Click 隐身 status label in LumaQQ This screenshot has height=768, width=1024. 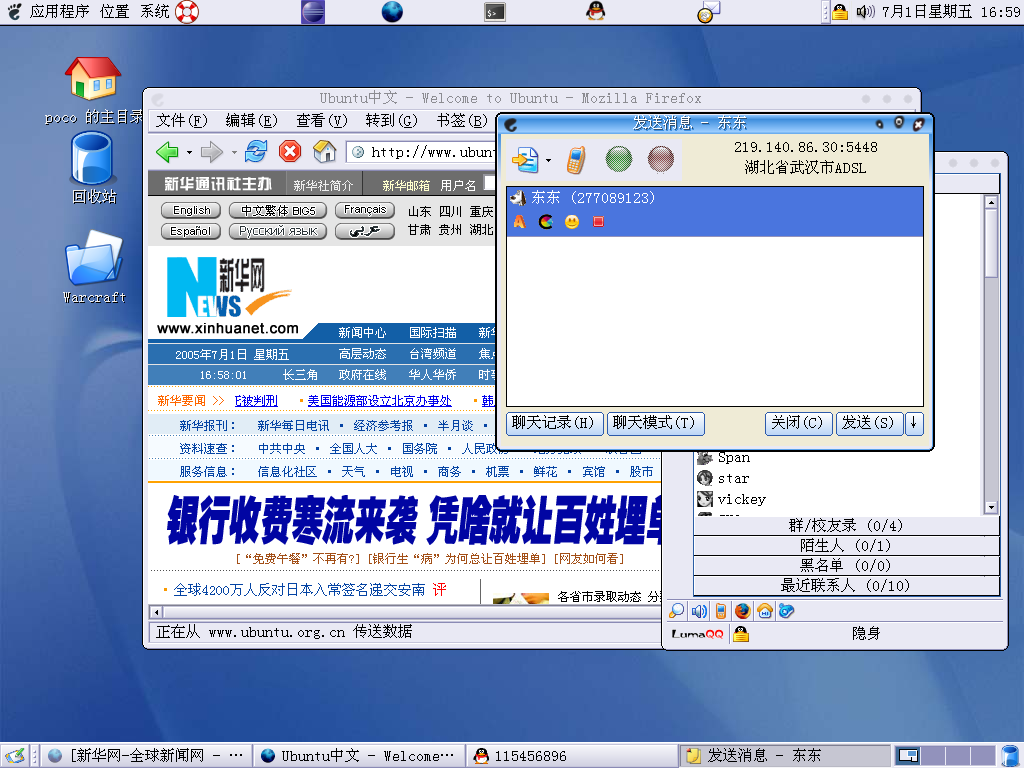(866, 633)
